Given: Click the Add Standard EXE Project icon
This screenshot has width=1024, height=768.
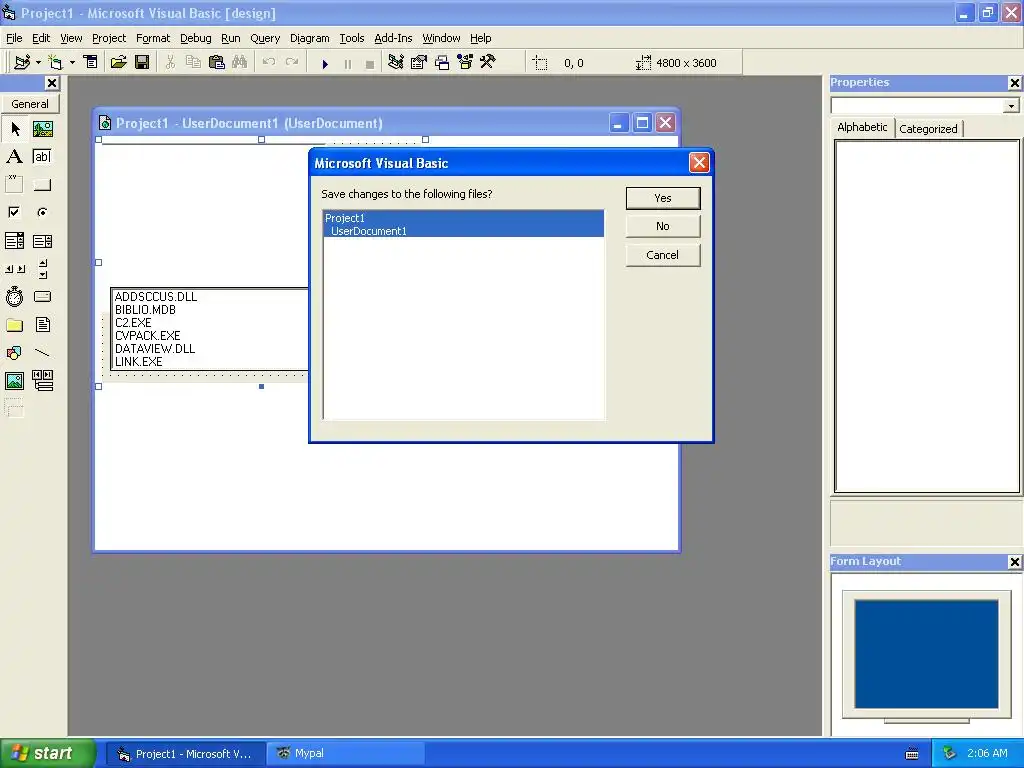Looking at the screenshot, I should (22, 63).
